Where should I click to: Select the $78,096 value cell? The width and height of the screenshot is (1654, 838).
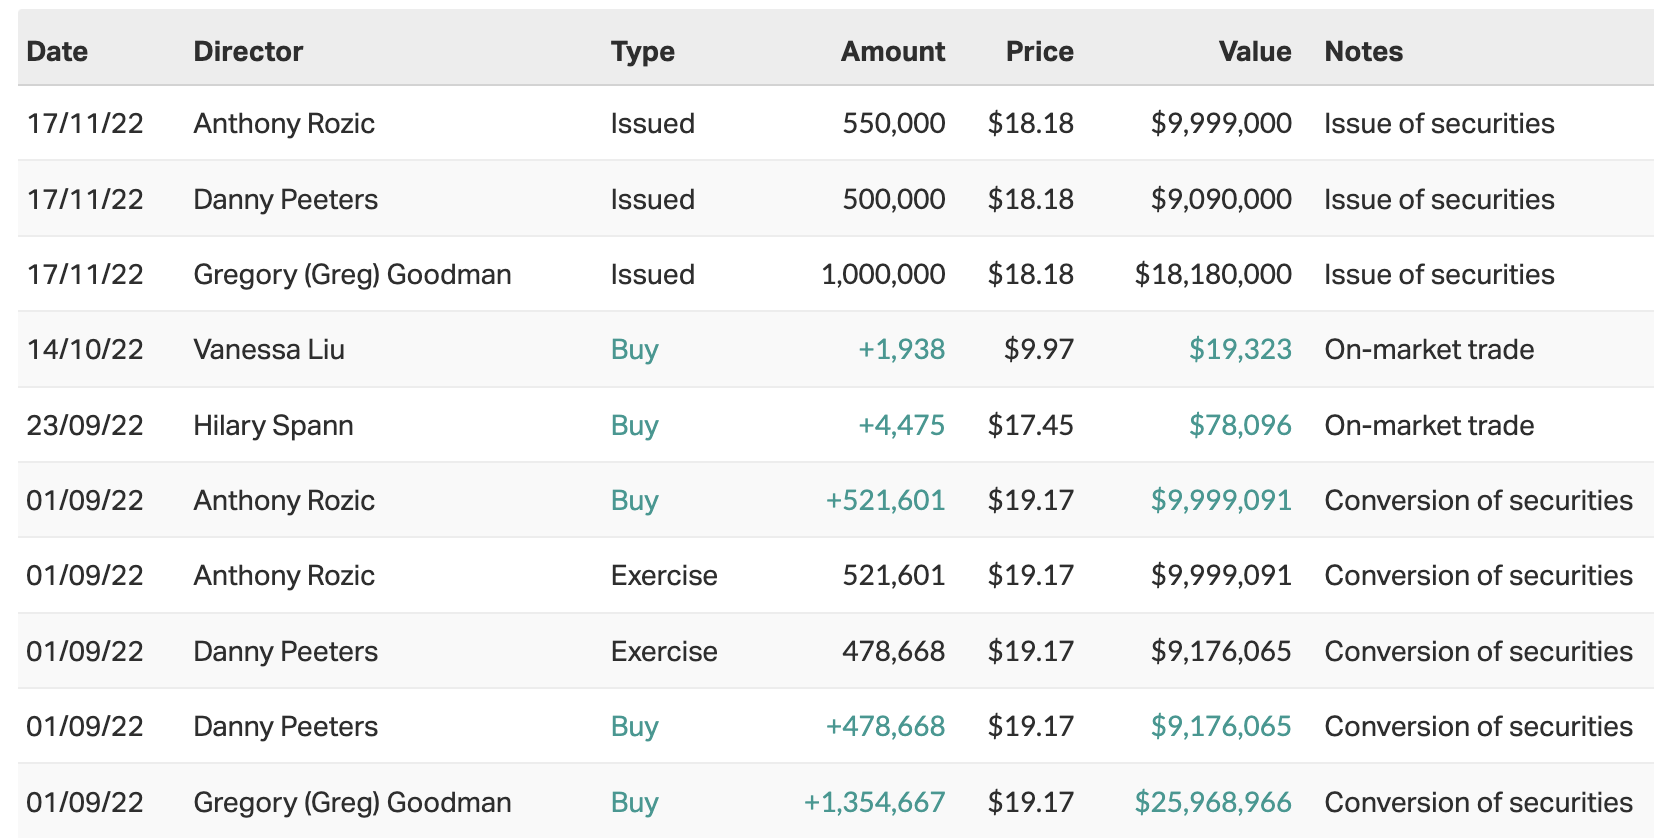[1239, 426]
